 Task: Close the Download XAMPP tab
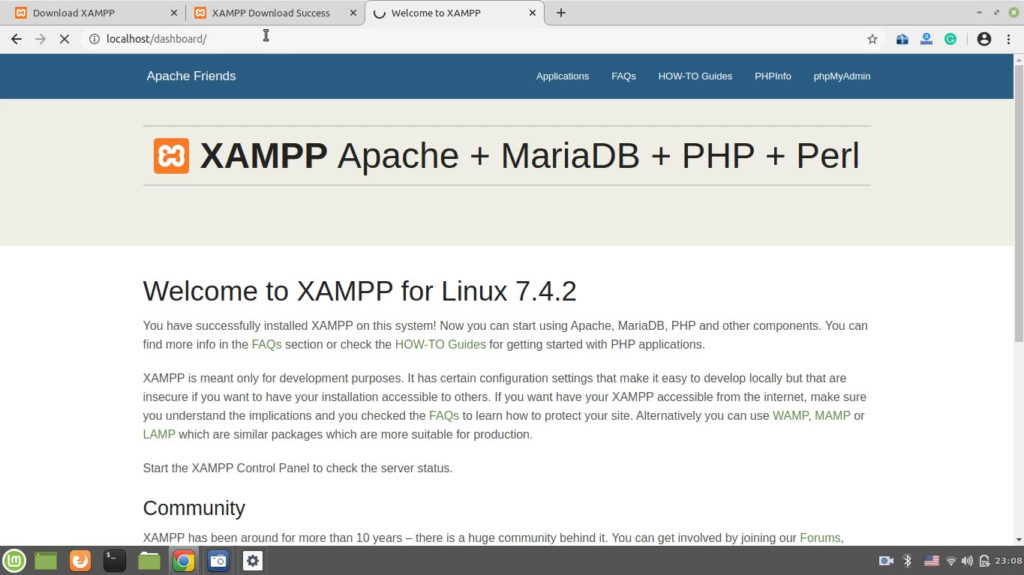tap(174, 12)
